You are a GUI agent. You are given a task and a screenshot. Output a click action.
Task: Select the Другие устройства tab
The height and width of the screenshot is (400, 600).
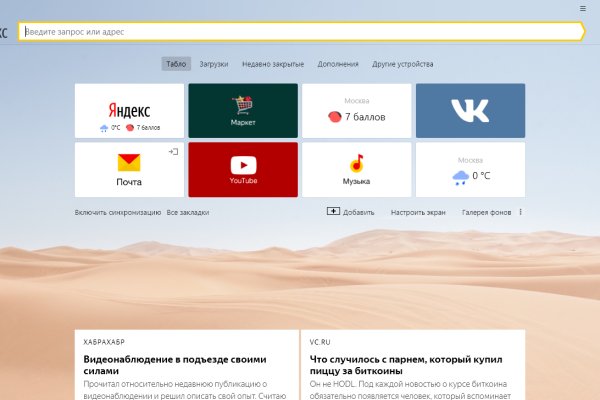point(403,64)
